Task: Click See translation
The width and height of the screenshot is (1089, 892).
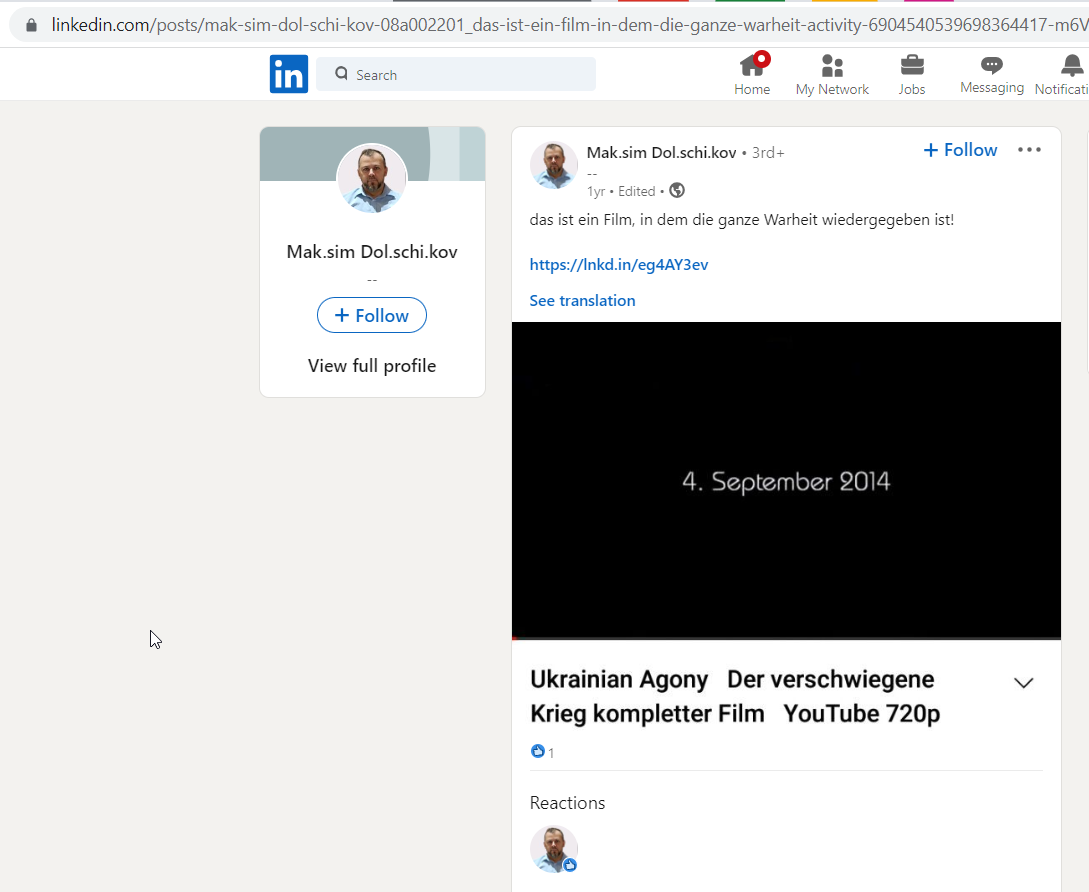Action: (582, 301)
